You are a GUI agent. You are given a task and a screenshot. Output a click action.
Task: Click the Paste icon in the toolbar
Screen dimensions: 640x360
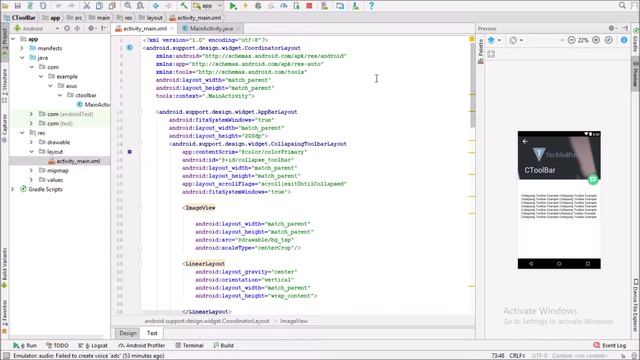coord(112,6)
